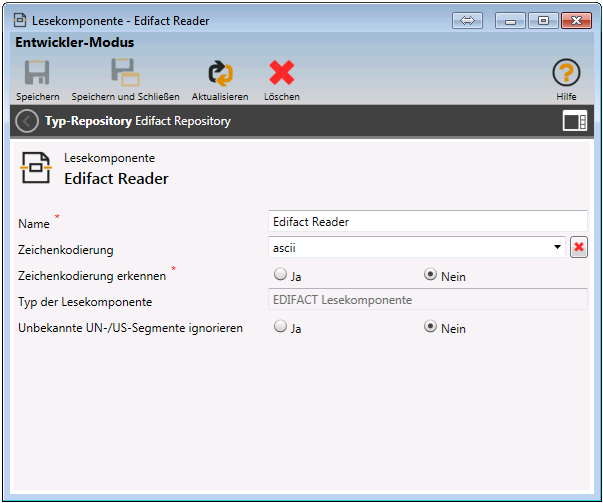The image size is (603, 503).
Task: Click the Typ-Repository breadcrumb text
Action: pos(88,121)
